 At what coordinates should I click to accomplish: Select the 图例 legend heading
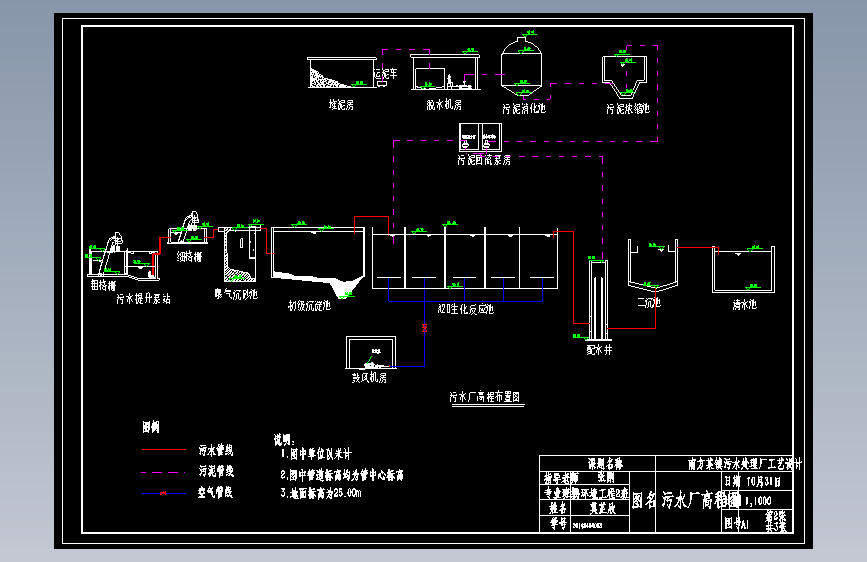151,427
